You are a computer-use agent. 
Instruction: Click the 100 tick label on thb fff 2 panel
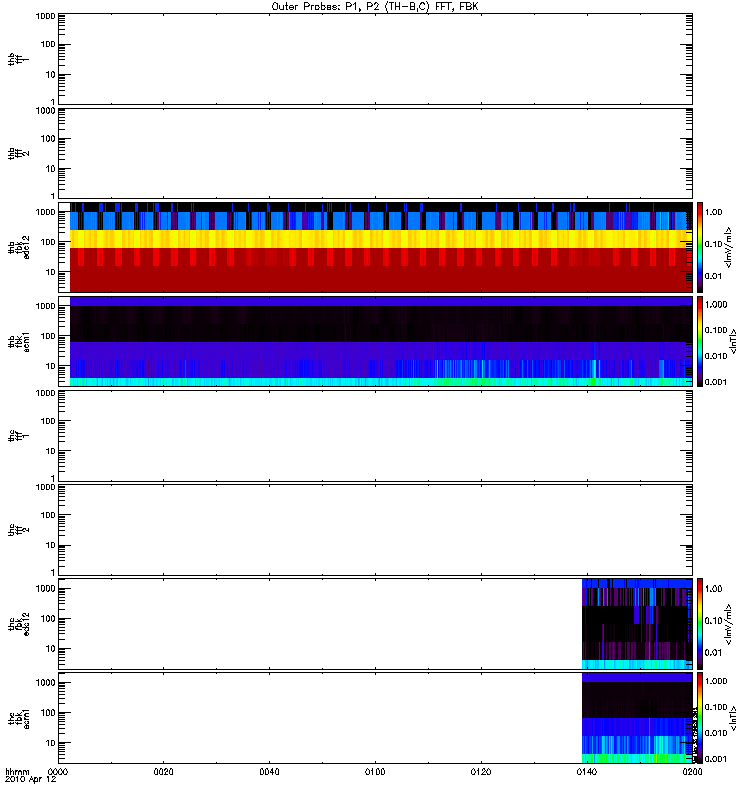[48, 139]
